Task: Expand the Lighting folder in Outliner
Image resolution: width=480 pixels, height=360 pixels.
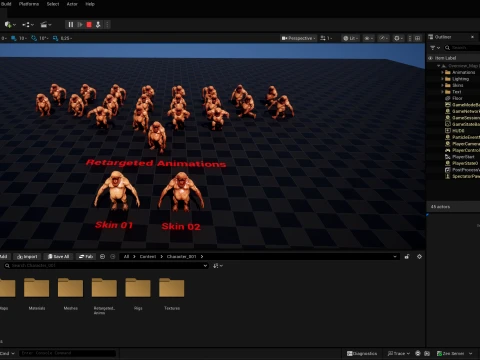Action: (442, 79)
